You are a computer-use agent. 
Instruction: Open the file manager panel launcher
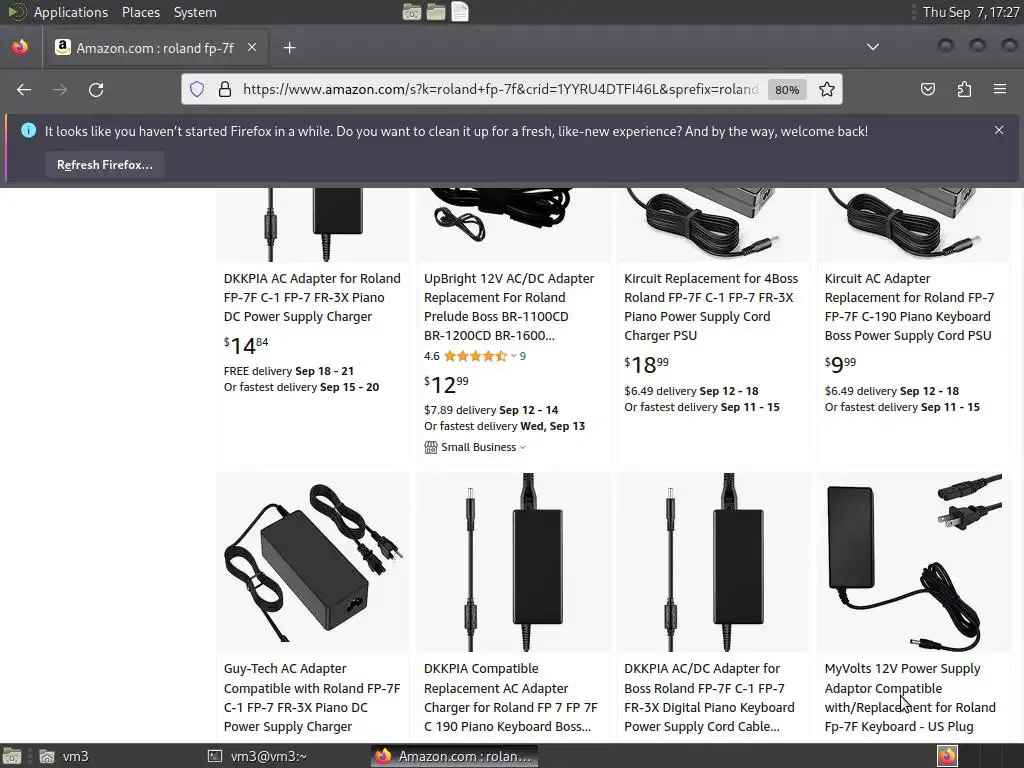point(436,12)
